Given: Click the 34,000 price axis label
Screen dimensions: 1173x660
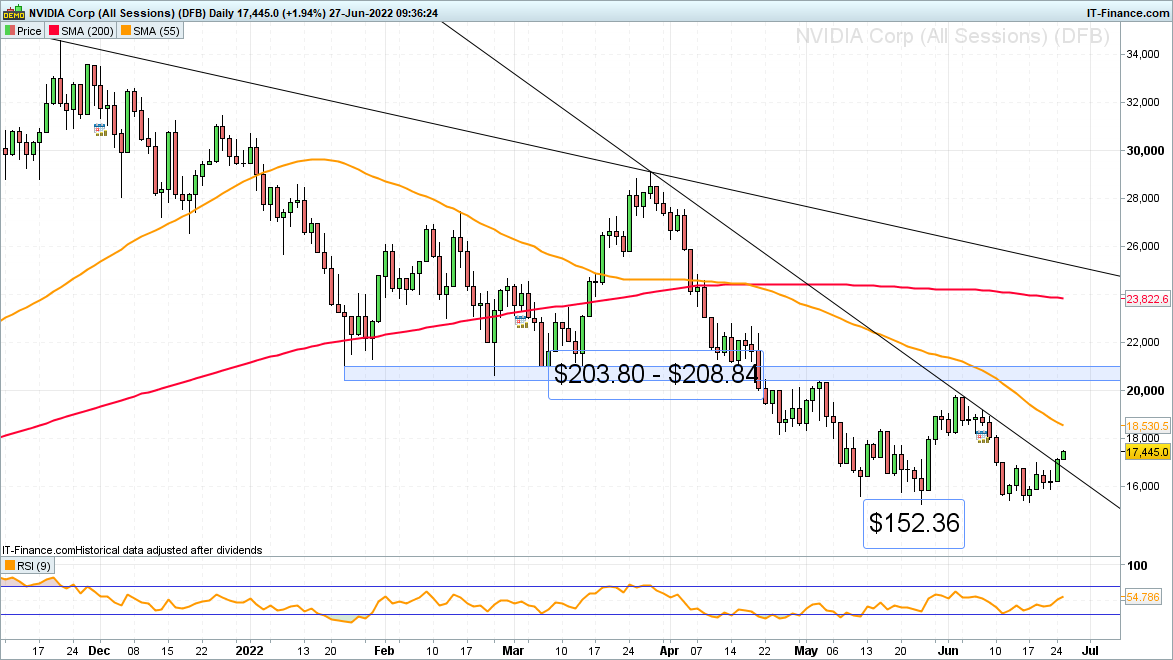Looking at the screenshot, I should coord(1145,55).
